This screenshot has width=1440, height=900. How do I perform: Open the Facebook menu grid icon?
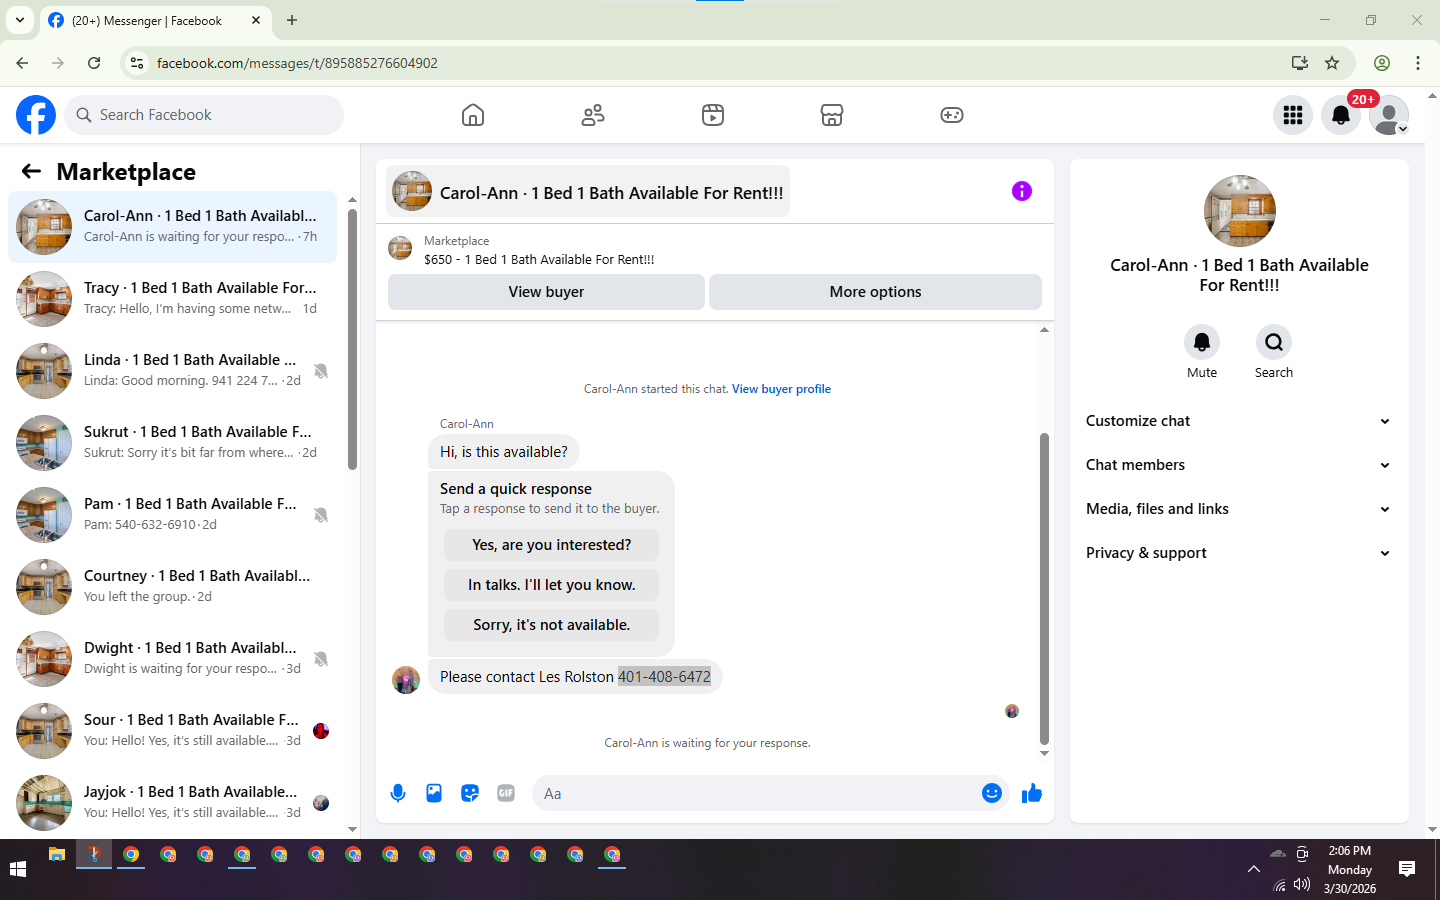[1293, 115]
